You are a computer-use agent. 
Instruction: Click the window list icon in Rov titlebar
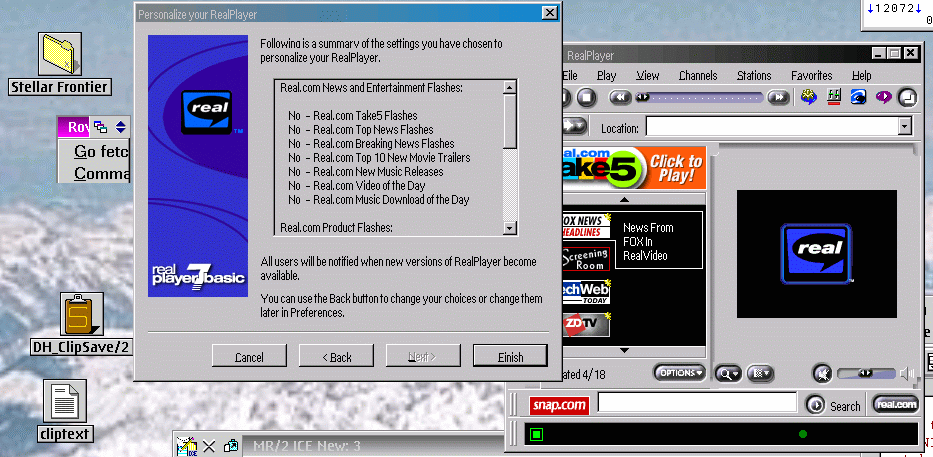(x=101, y=127)
